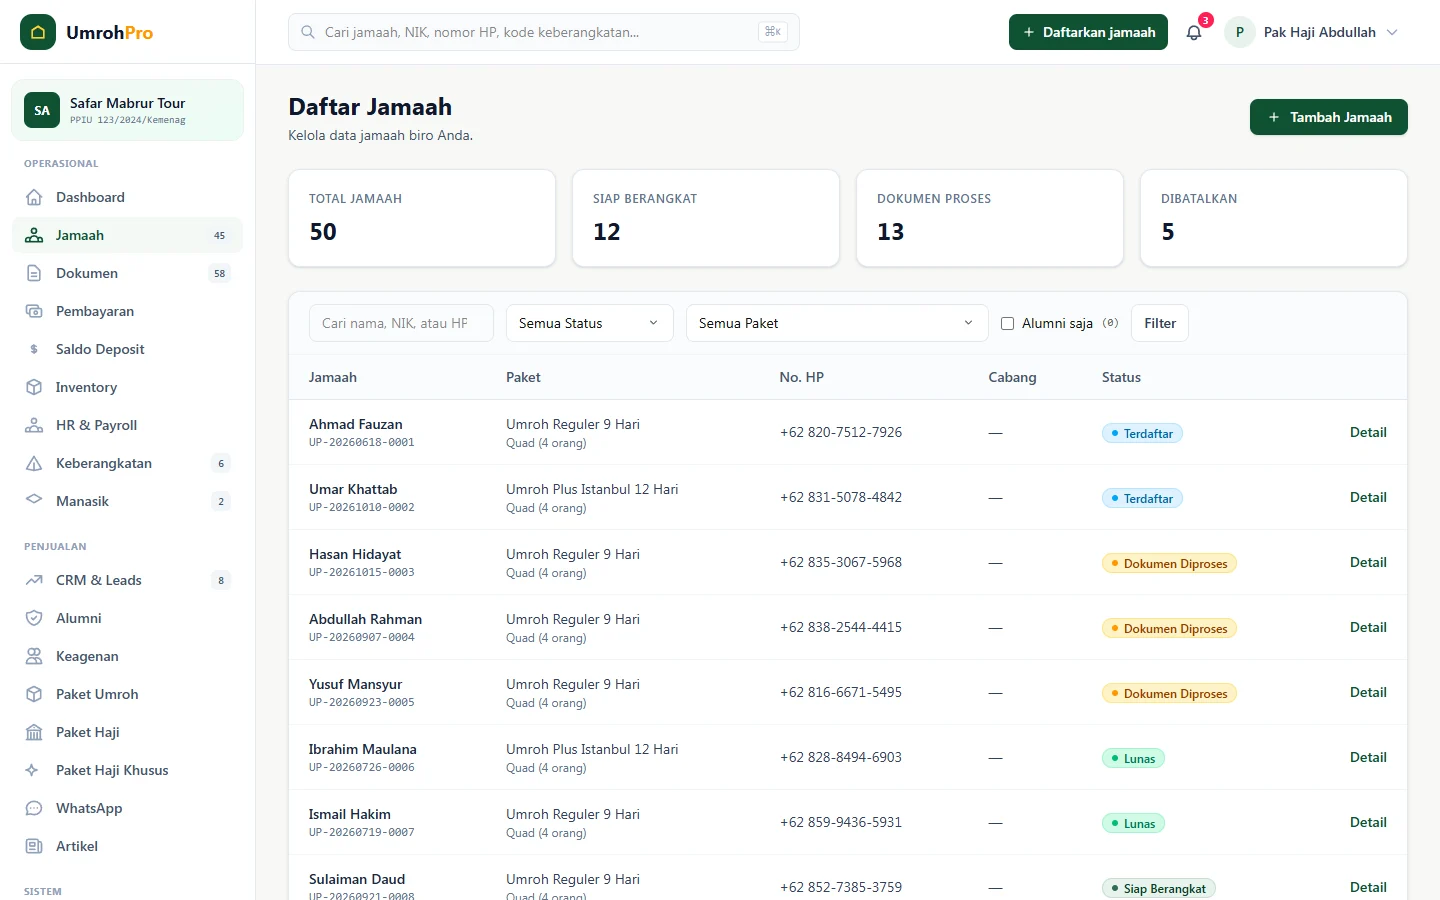Click the Daftarkan jamaah button

tap(1088, 32)
